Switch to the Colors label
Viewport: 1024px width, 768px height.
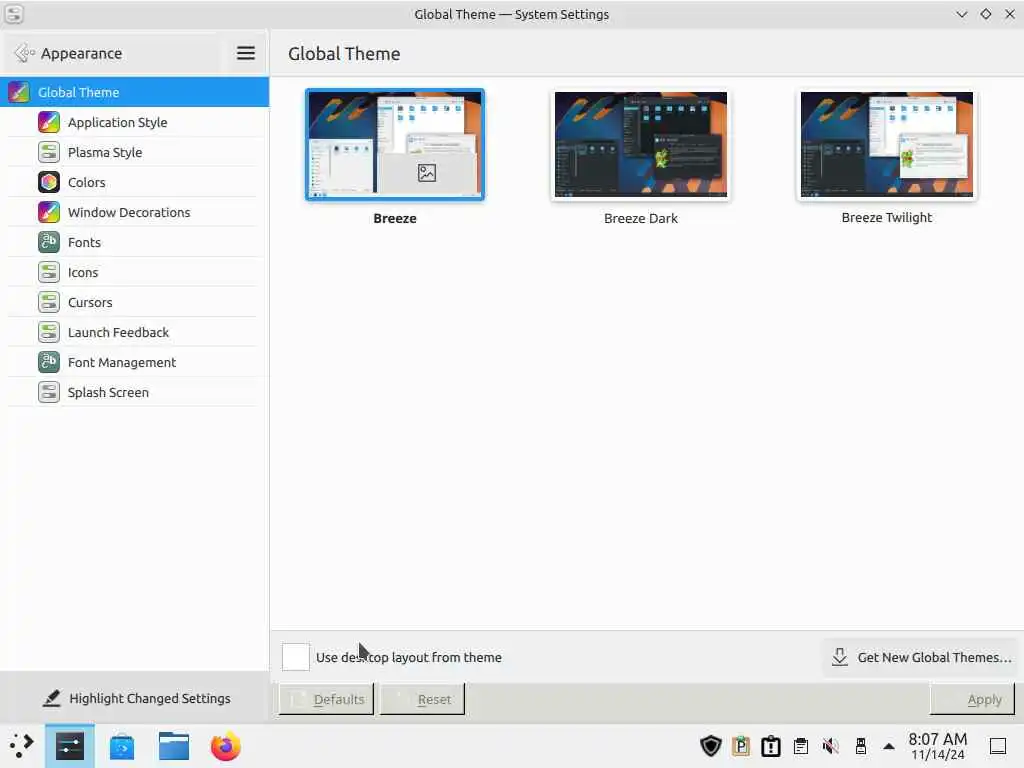(x=87, y=182)
